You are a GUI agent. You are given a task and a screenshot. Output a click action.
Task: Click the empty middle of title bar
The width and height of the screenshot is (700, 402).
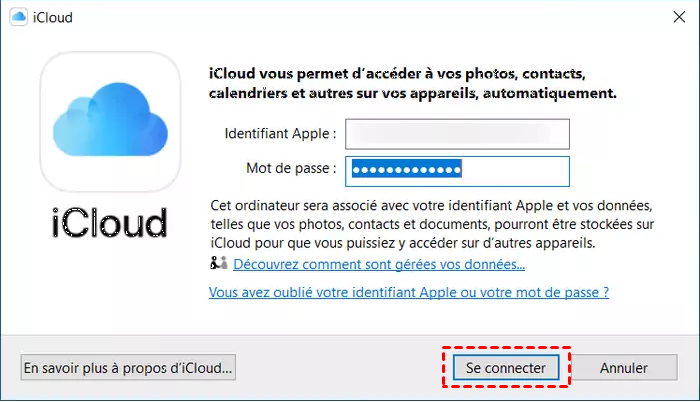pyautogui.click(x=350, y=17)
